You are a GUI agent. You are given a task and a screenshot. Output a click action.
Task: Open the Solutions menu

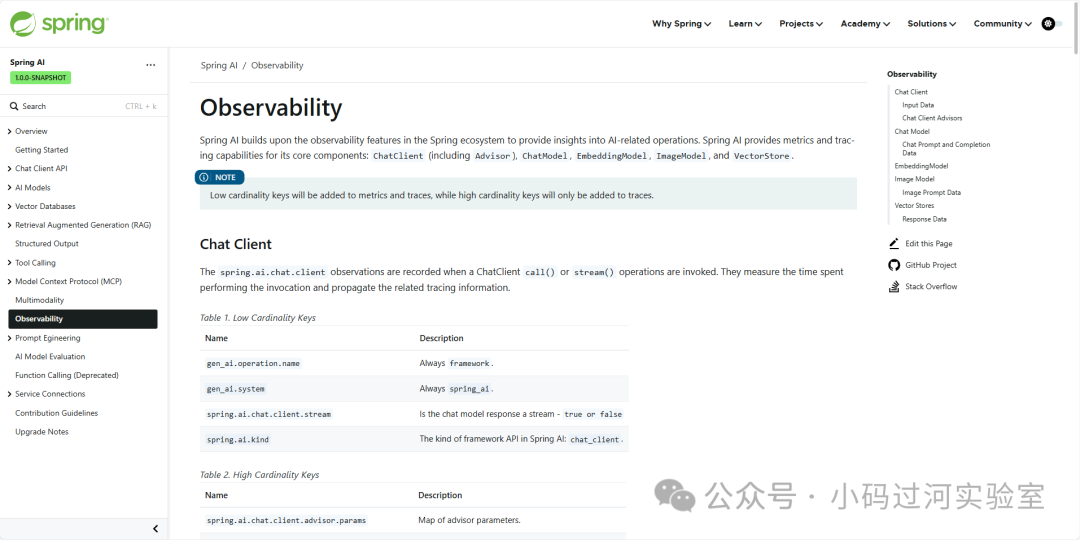pos(932,23)
